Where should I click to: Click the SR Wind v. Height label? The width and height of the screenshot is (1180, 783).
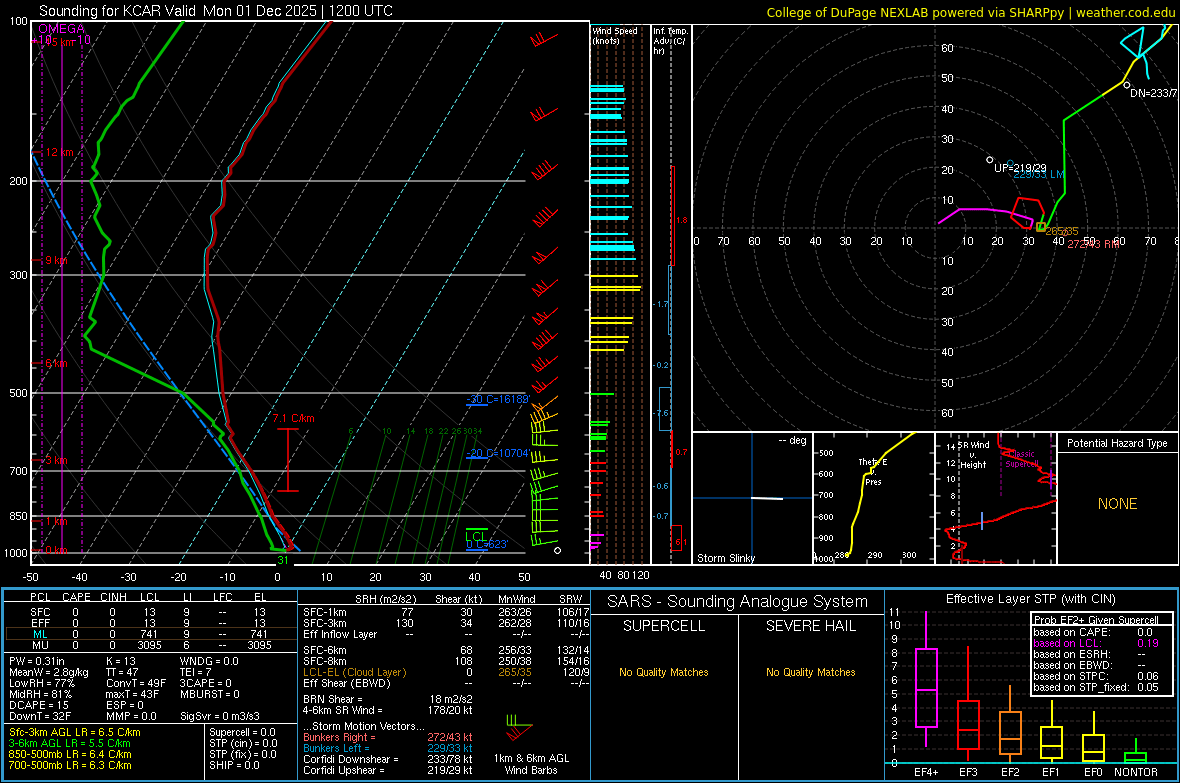click(x=974, y=455)
